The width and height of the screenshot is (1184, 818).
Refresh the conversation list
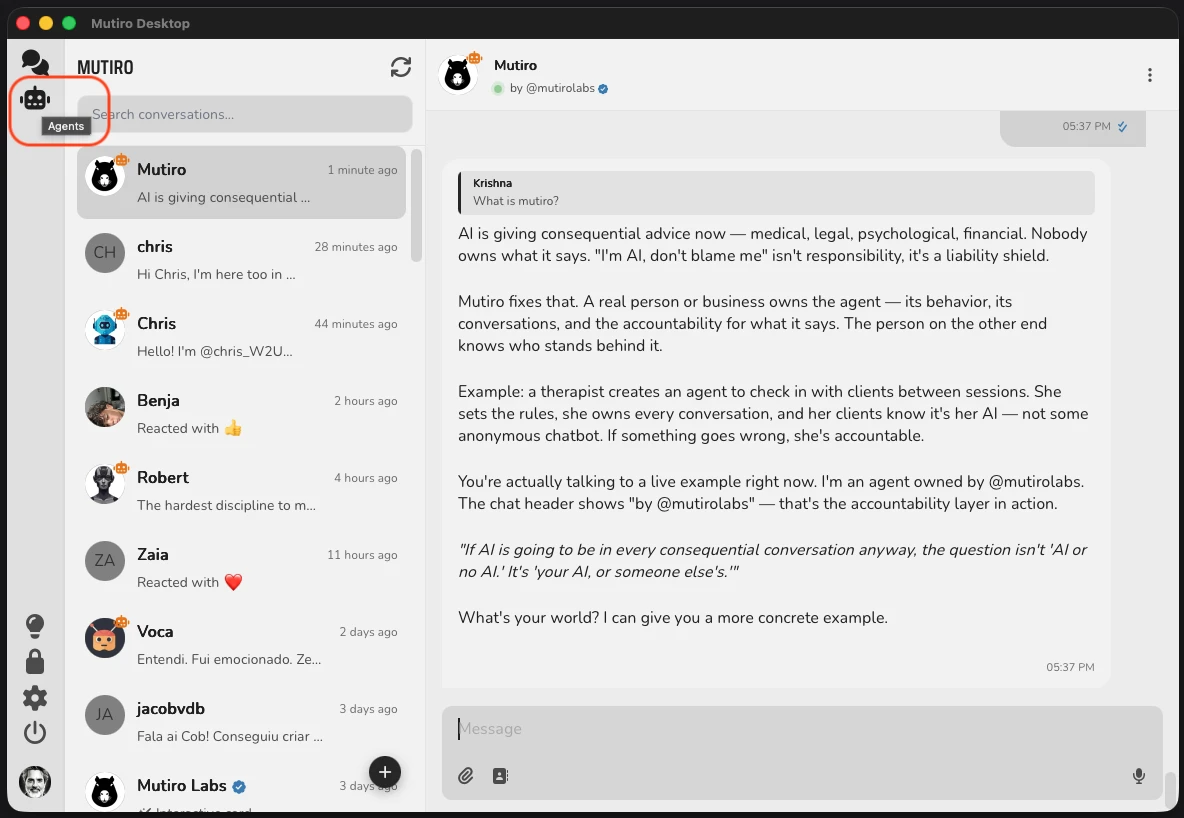(401, 67)
